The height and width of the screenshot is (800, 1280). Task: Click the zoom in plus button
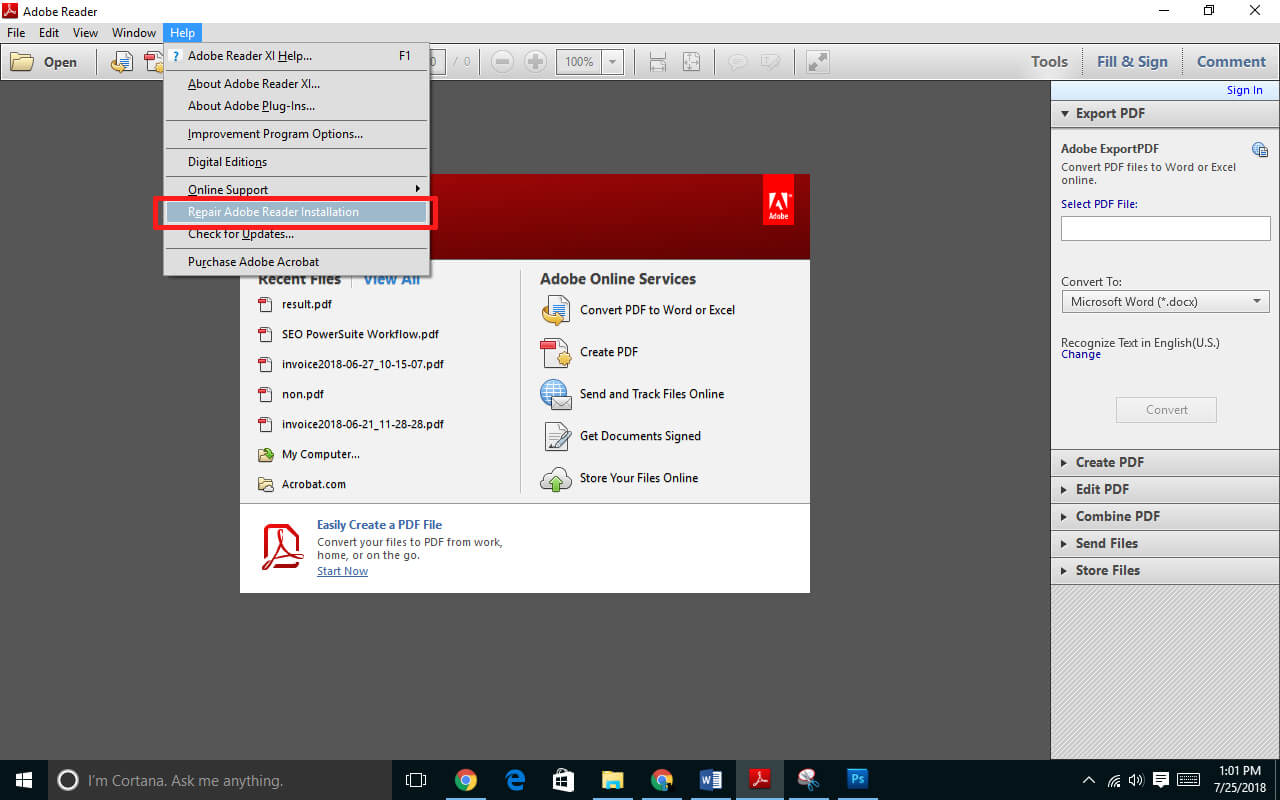coord(535,62)
